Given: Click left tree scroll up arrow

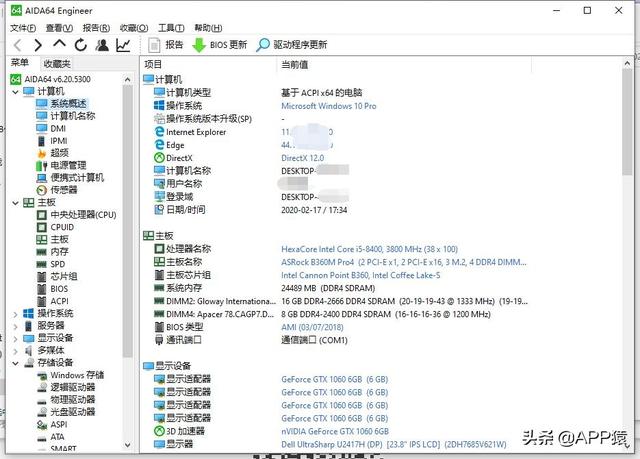Looking at the screenshot, I should (128, 80).
